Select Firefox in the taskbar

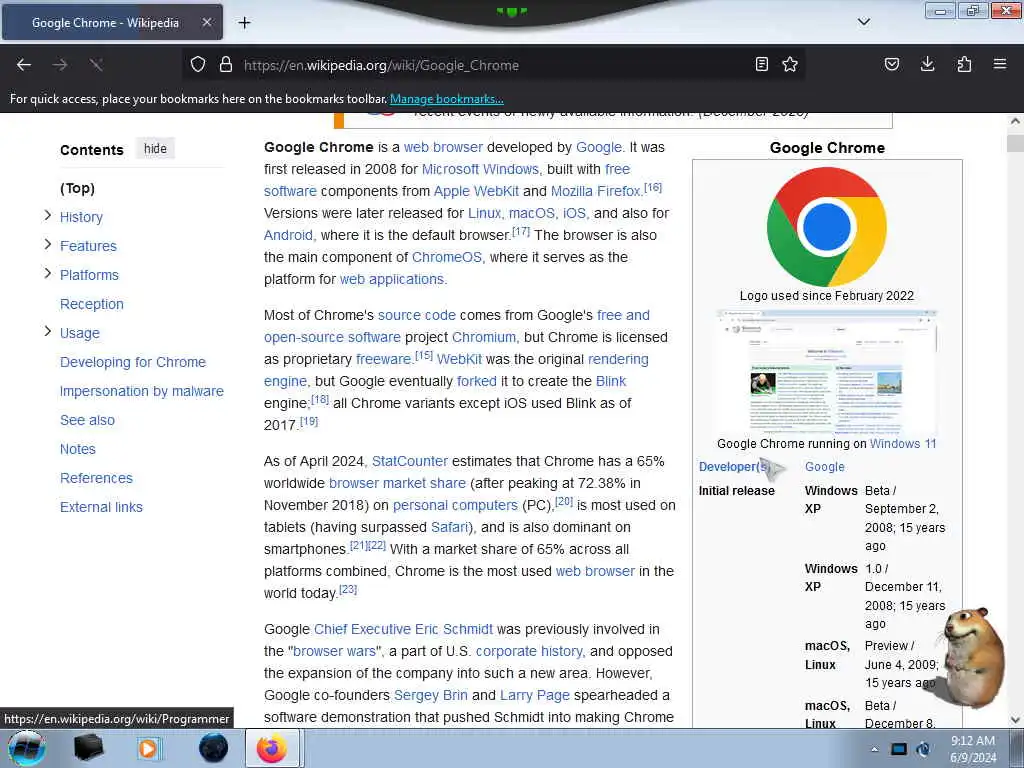coord(272,748)
